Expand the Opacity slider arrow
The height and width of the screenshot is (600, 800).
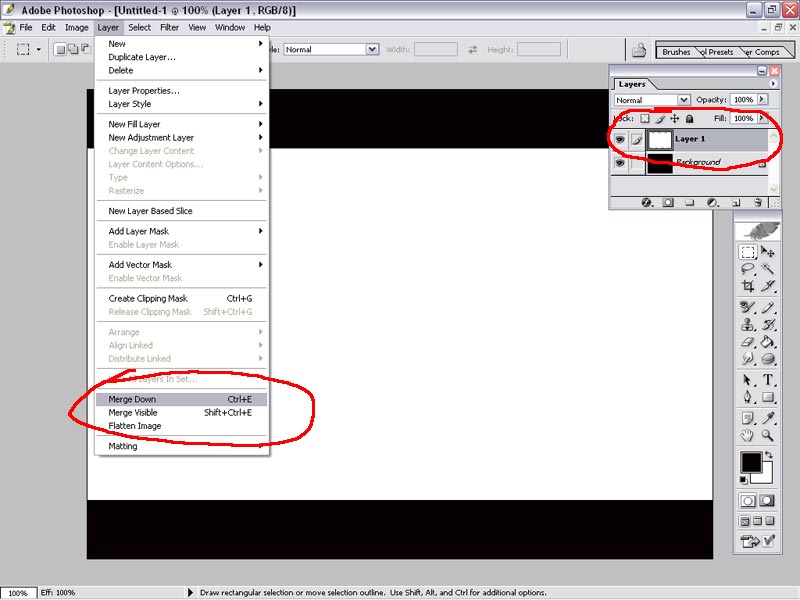click(763, 100)
